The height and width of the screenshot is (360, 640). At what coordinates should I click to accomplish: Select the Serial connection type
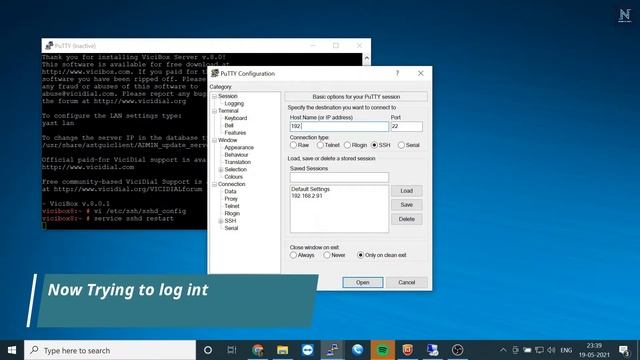click(x=401, y=145)
